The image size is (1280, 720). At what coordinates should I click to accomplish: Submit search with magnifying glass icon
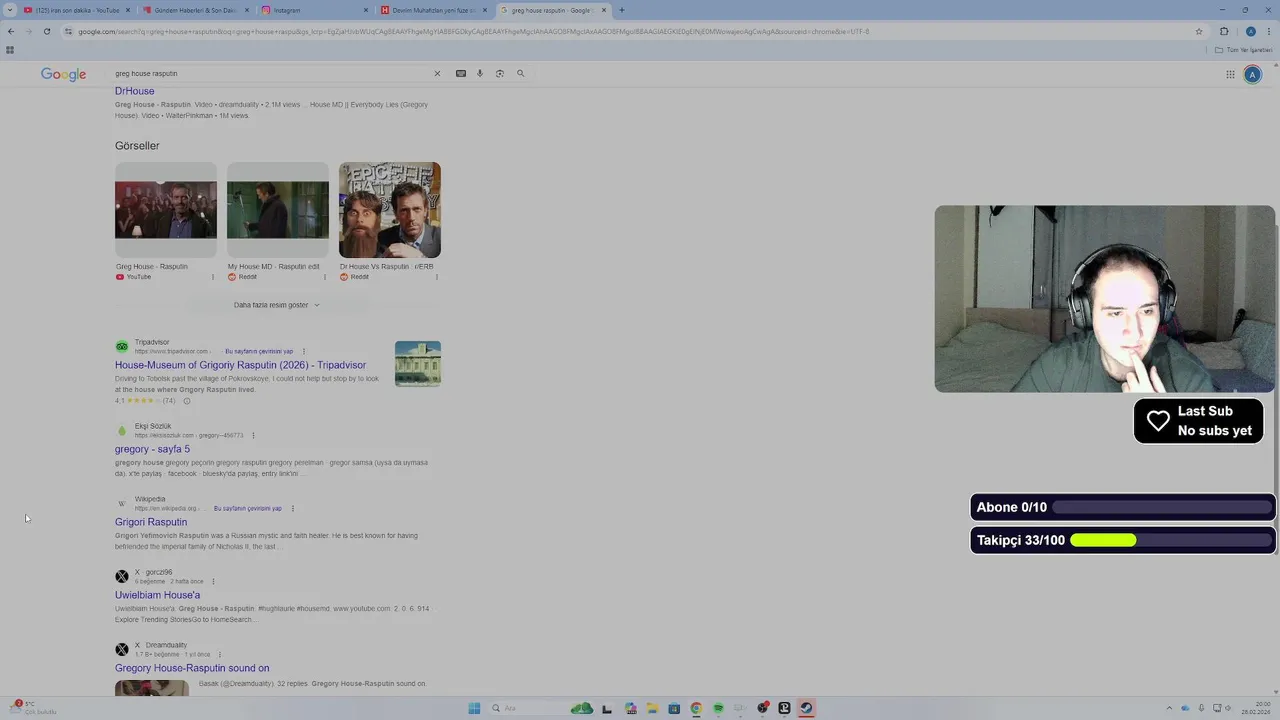click(520, 73)
